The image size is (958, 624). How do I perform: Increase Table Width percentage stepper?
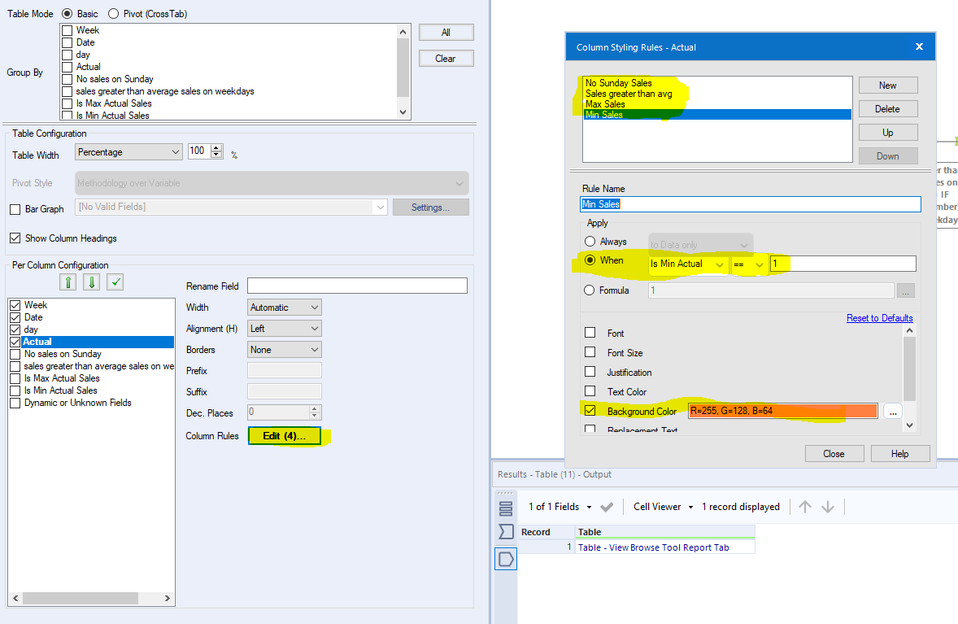pos(217,148)
